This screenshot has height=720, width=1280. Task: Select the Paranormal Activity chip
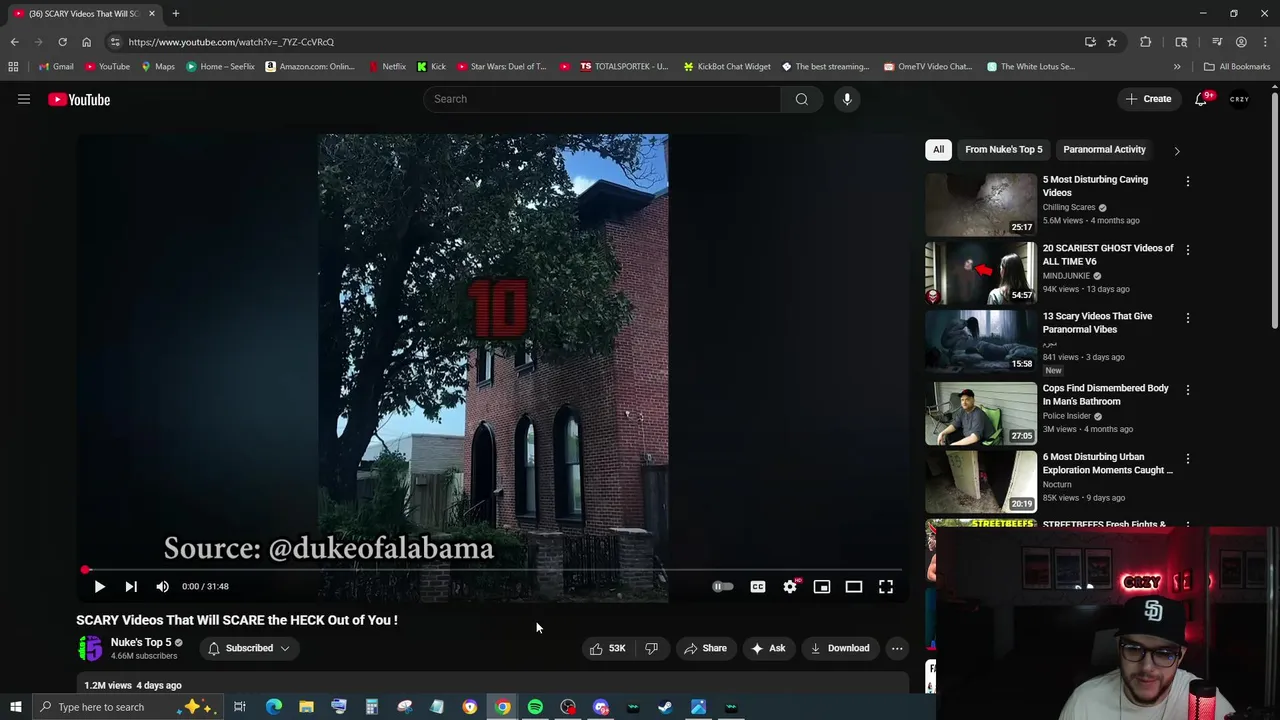coord(1104,149)
